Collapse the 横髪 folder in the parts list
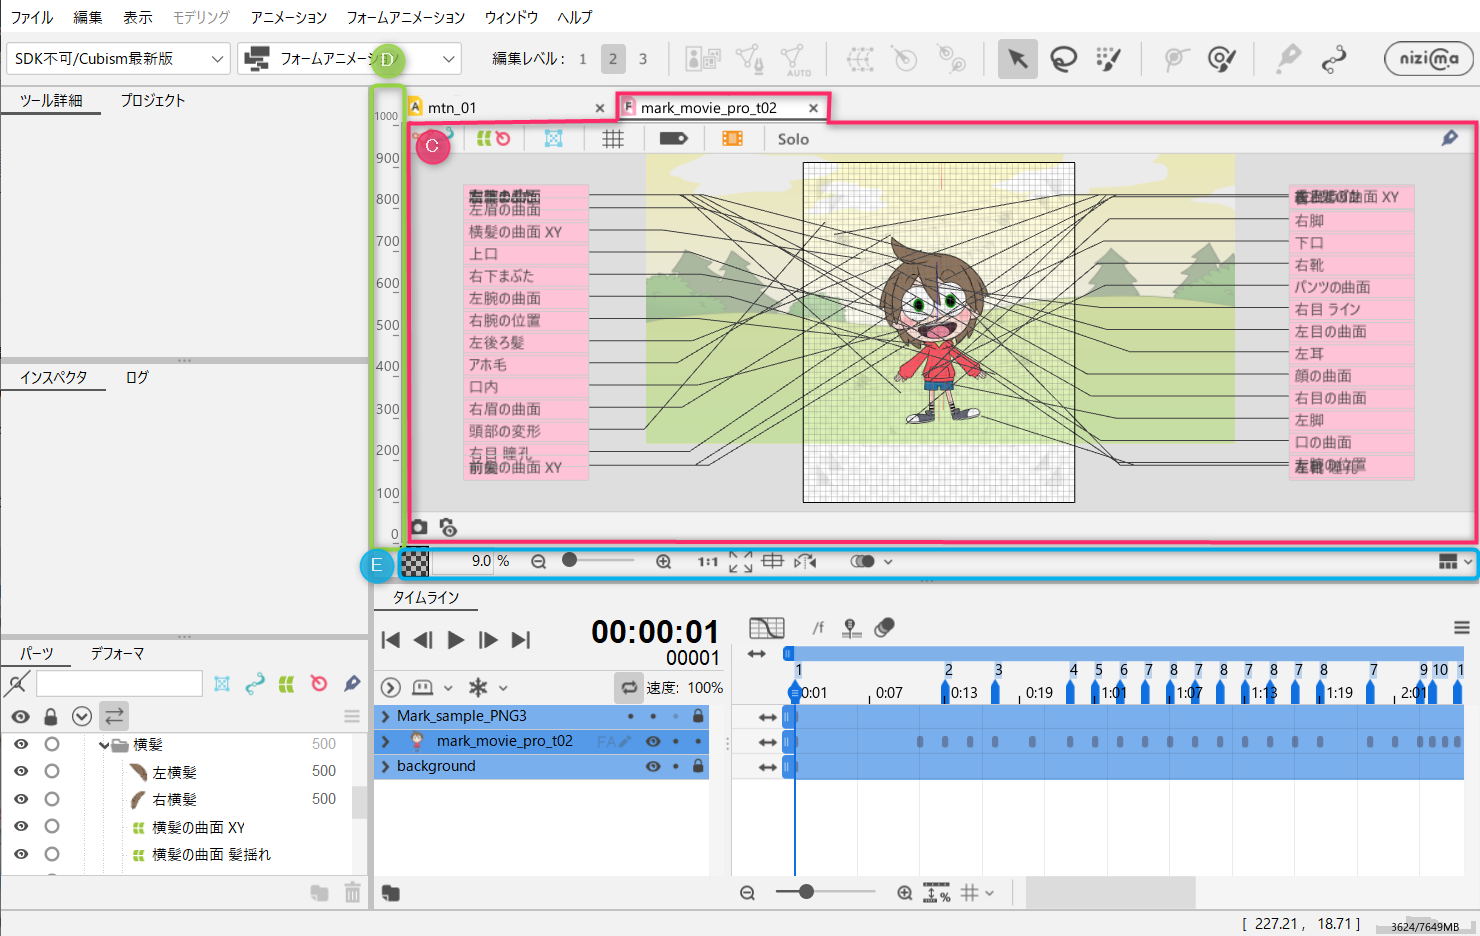 coord(103,744)
